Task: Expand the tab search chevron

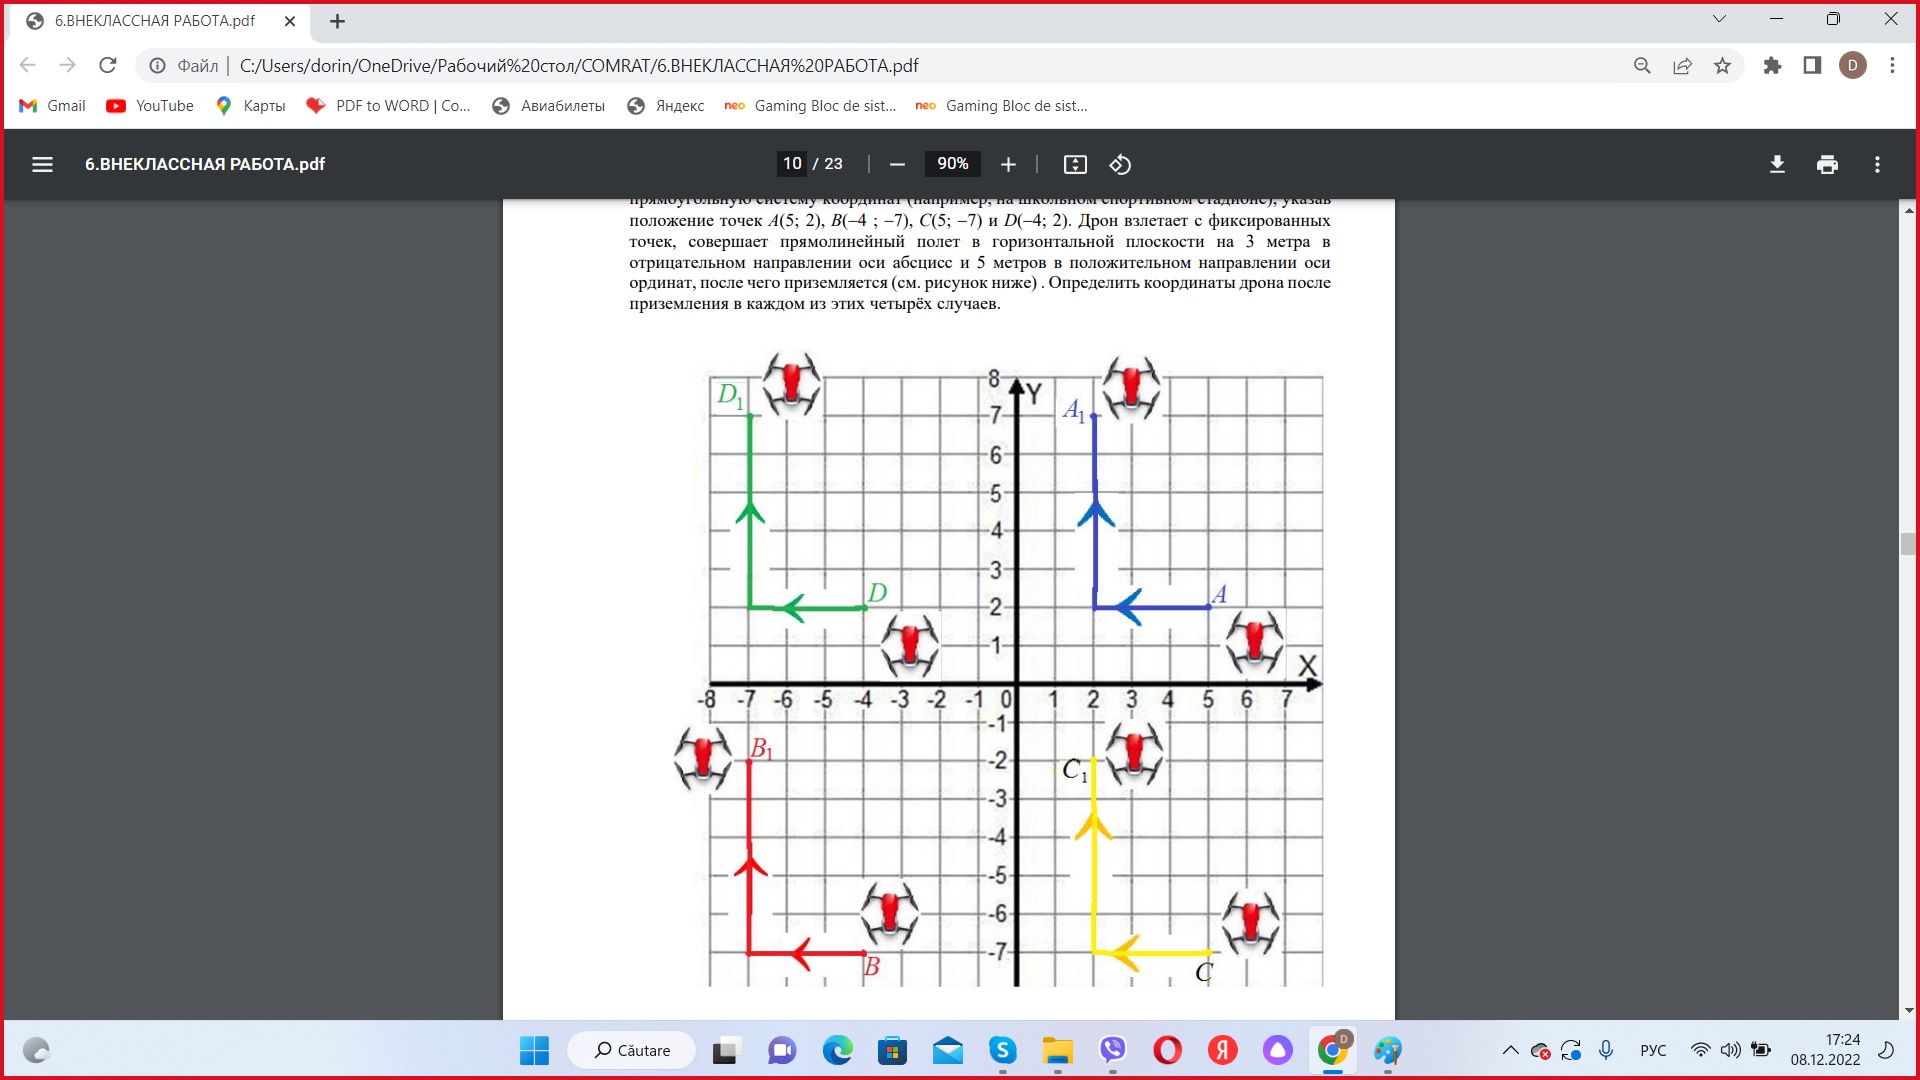Action: (x=1719, y=19)
